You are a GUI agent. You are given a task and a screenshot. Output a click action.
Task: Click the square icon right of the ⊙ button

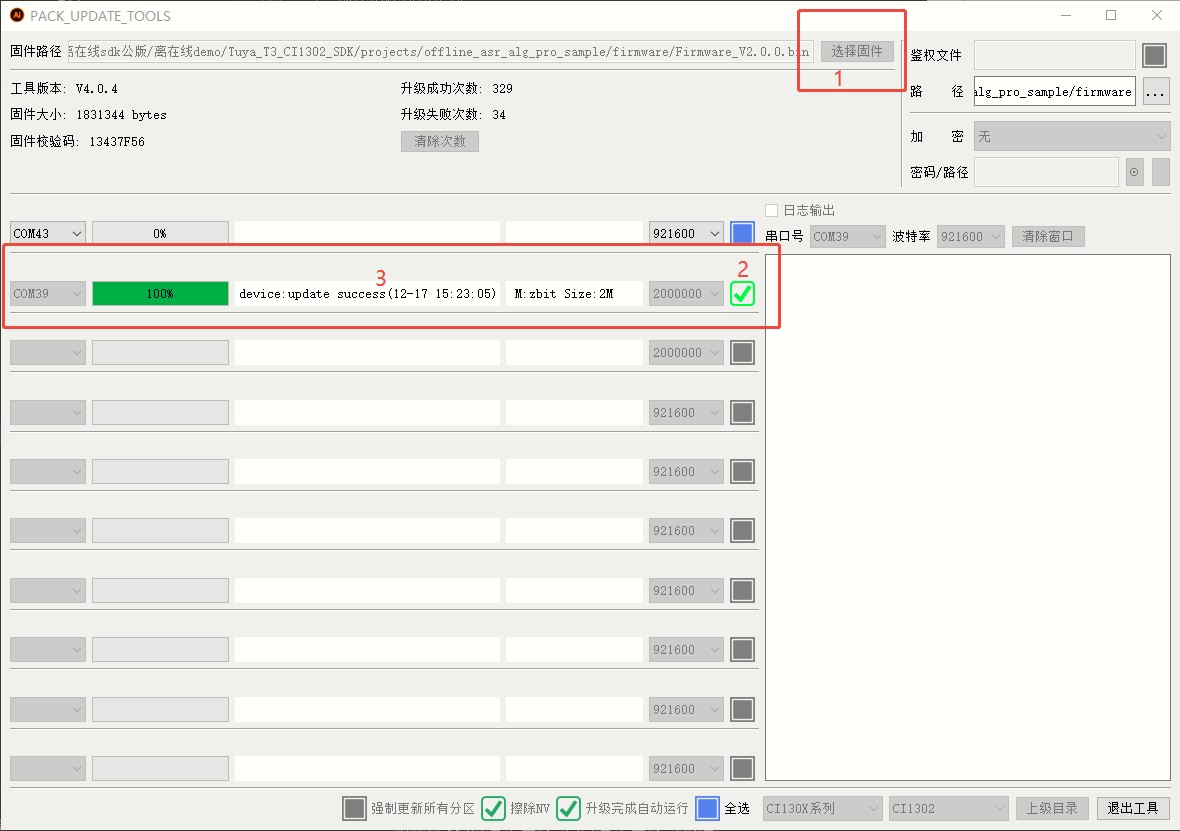[x=1160, y=172]
